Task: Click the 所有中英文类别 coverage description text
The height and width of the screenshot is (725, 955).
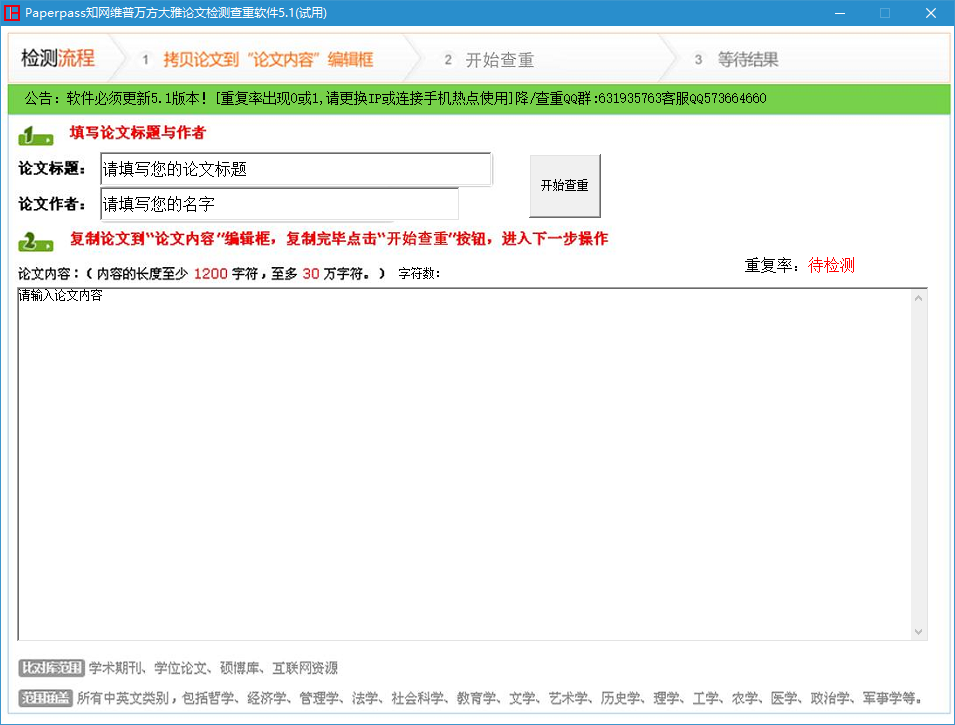Action: 499,698
